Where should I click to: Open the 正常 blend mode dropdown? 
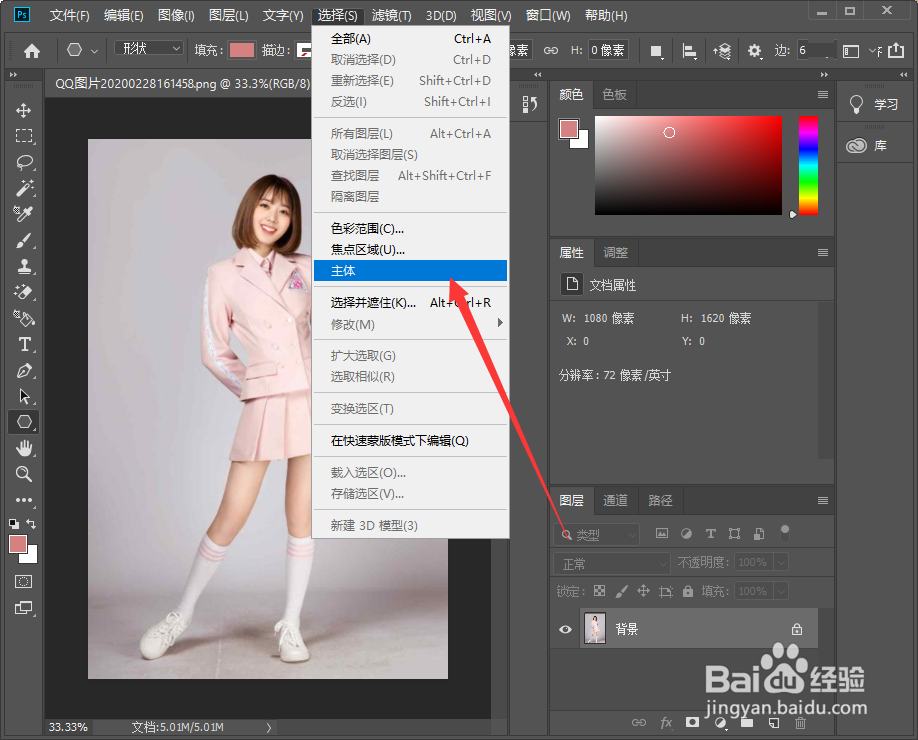point(611,563)
